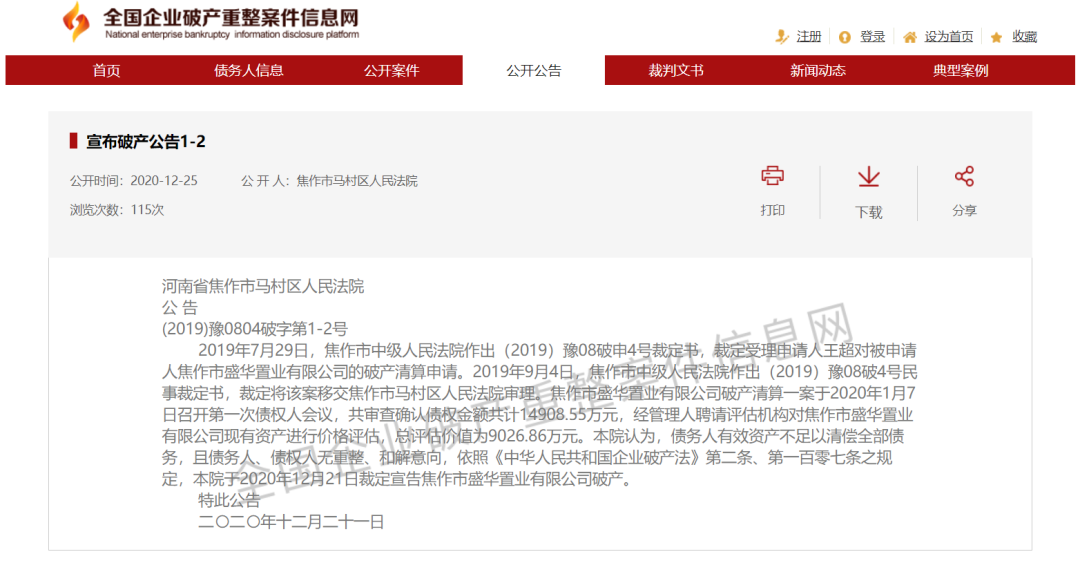Switch to the 公开案件 tab
The width and height of the screenshot is (1080, 563).
[391, 70]
